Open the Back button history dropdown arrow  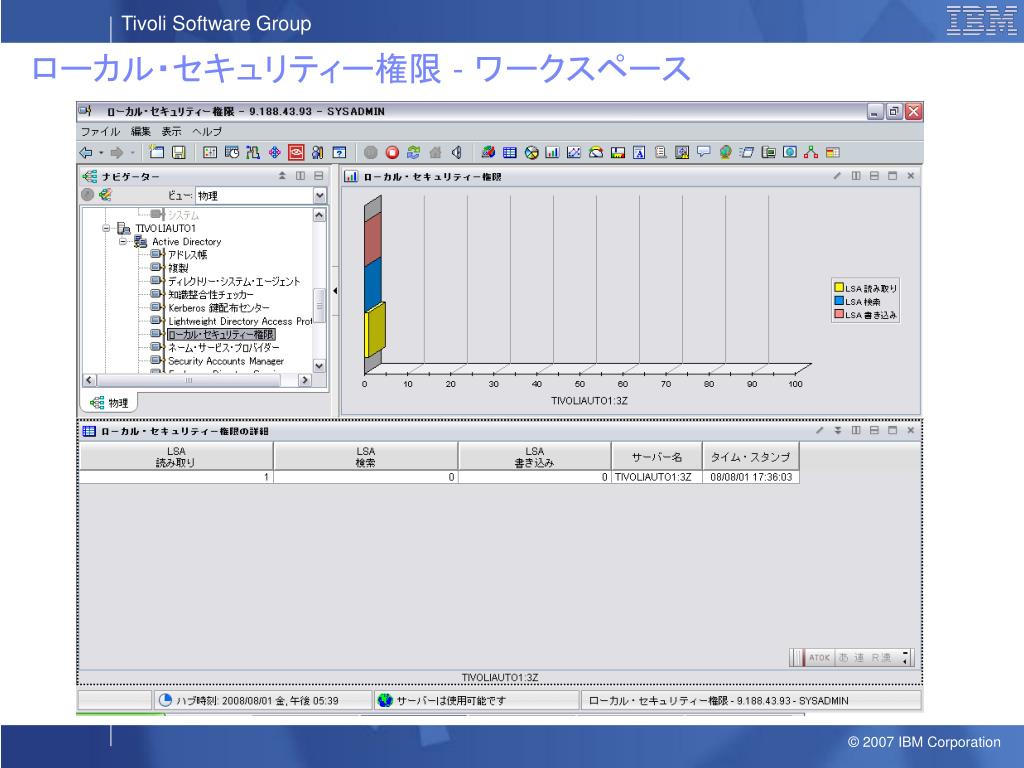(101, 153)
